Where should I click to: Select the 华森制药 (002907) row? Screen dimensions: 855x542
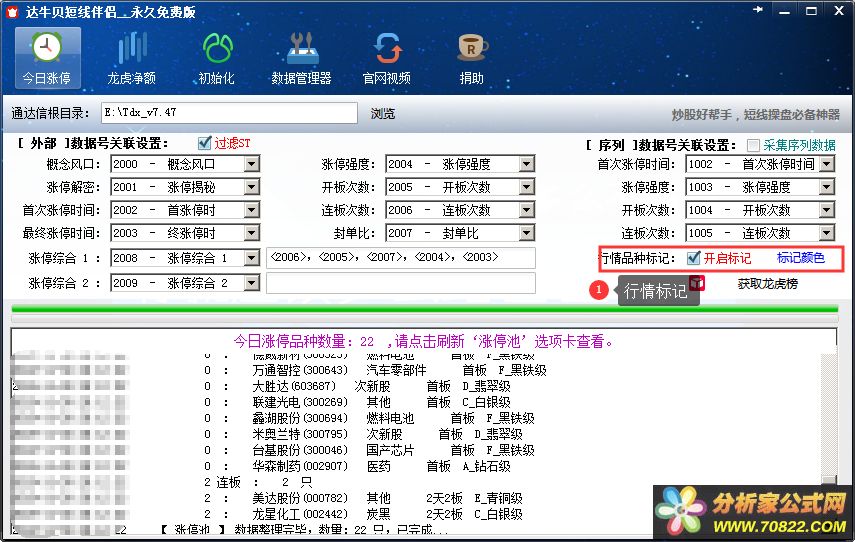(357, 466)
